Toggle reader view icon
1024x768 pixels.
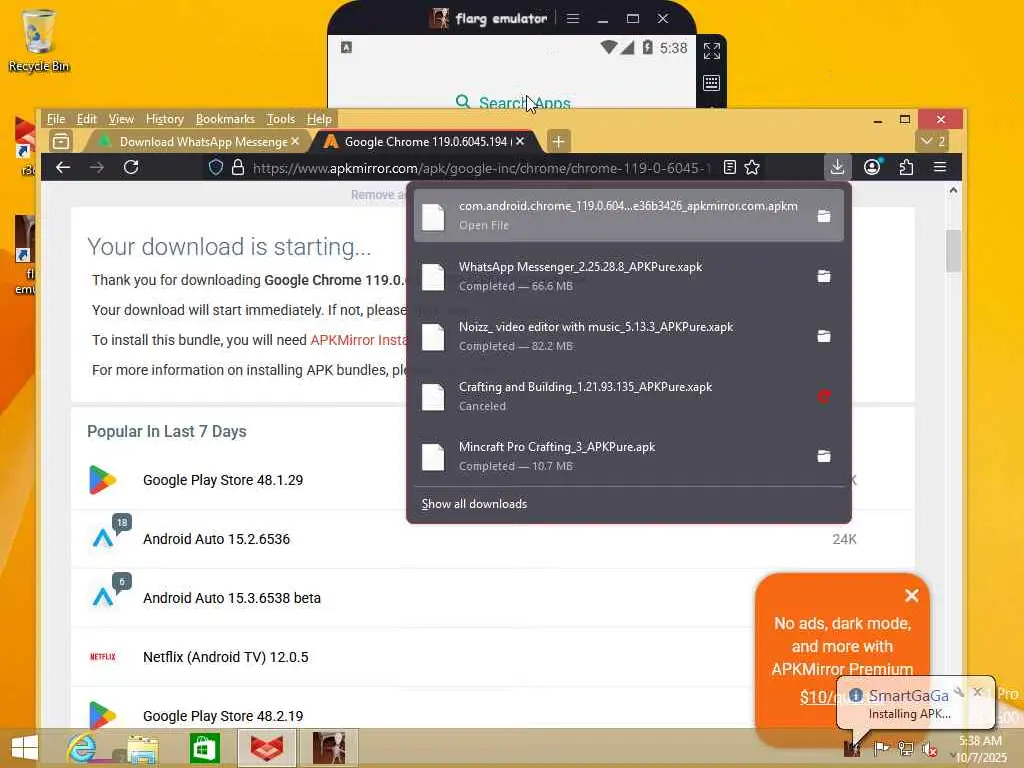pos(729,168)
